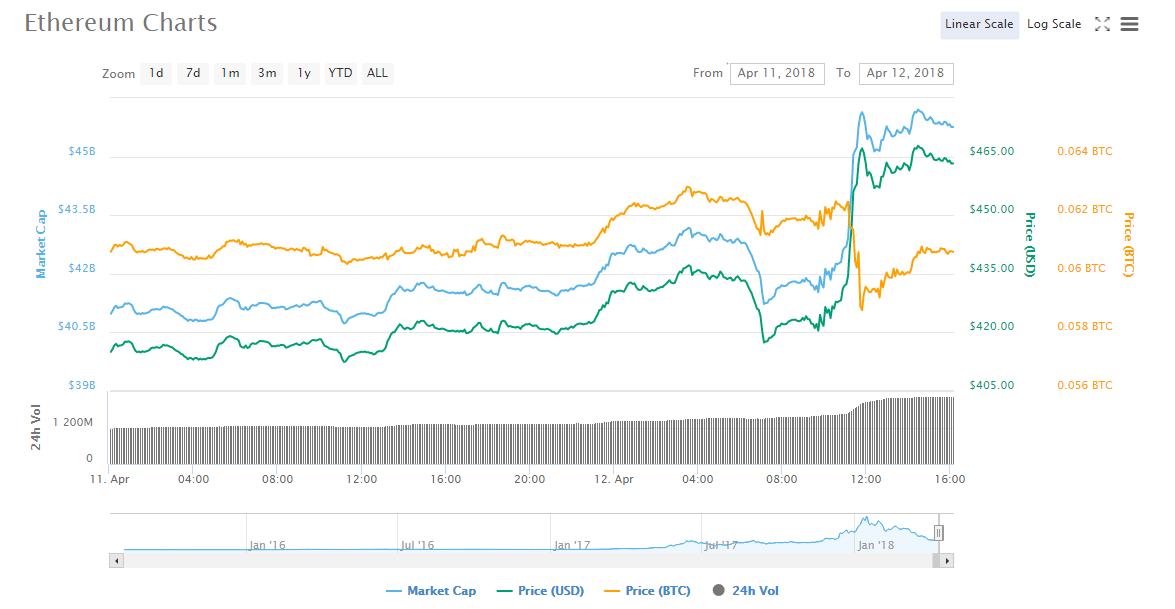The width and height of the screenshot is (1175, 609).
Task: Set zoom to 1y
Action: click(x=303, y=73)
